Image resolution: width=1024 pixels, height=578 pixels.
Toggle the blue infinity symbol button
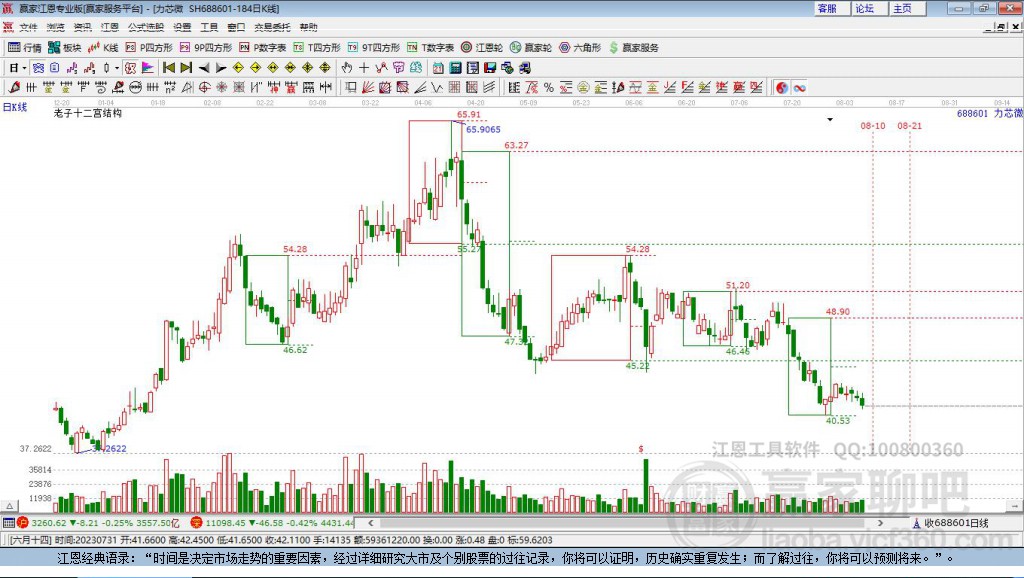799,88
